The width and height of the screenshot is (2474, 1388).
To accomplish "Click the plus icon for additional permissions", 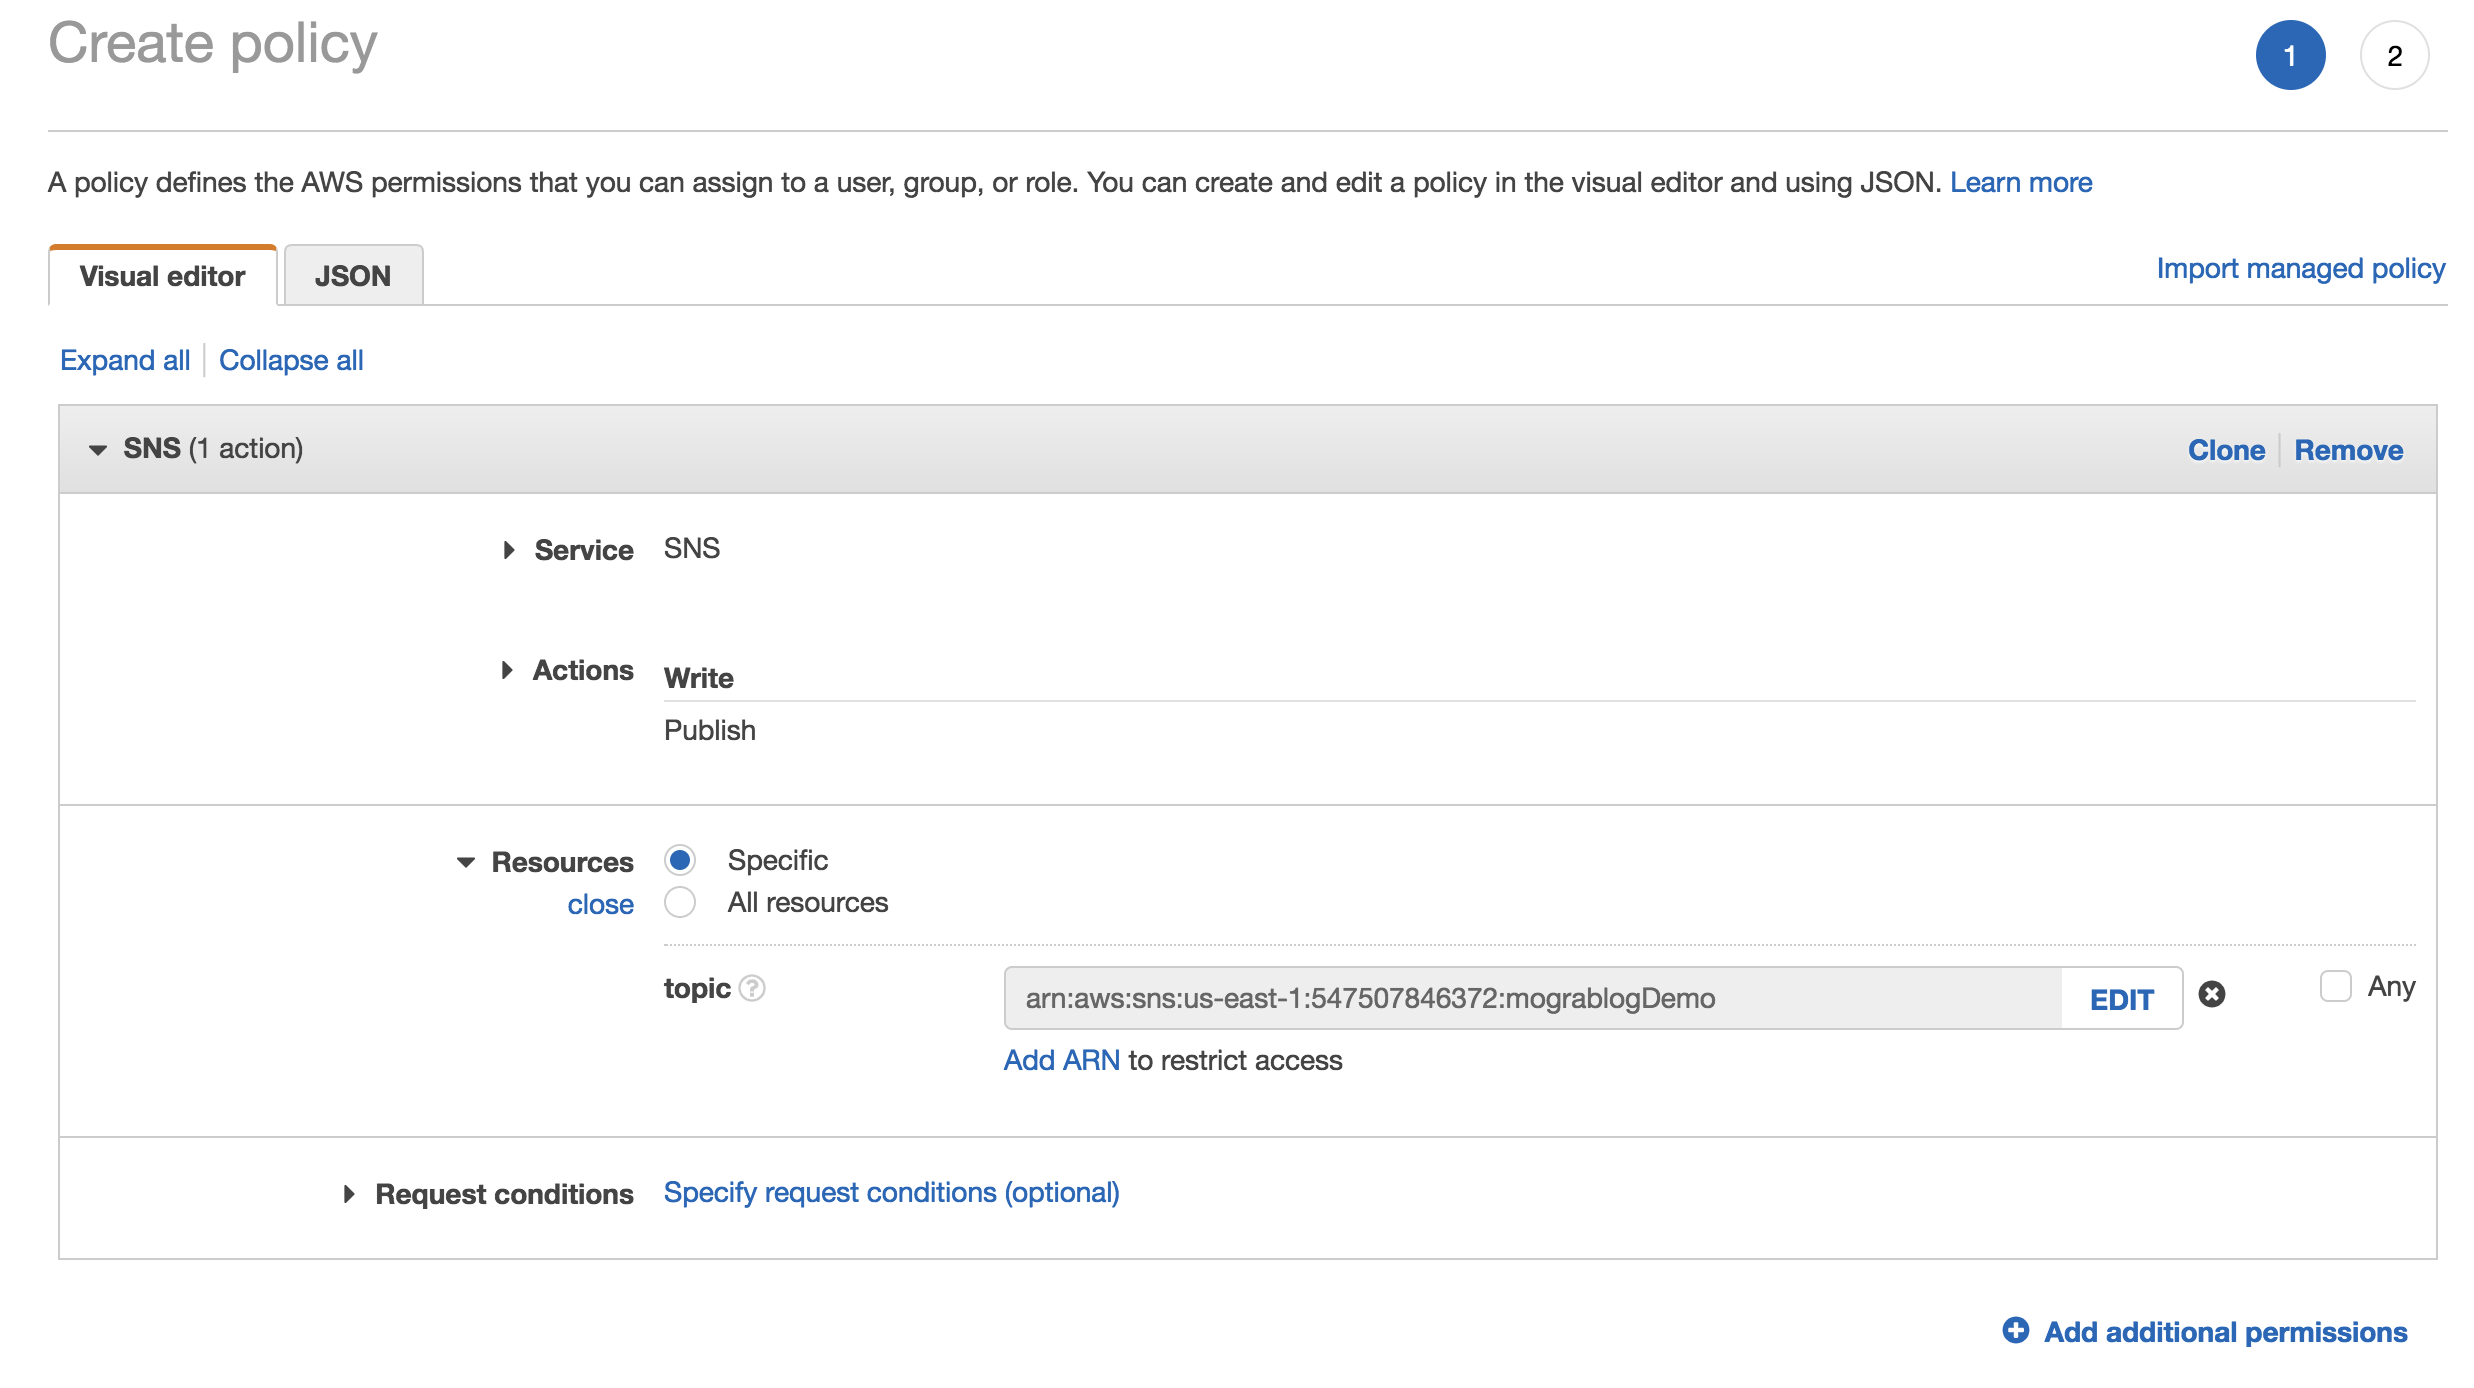I will (2016, 1330).
